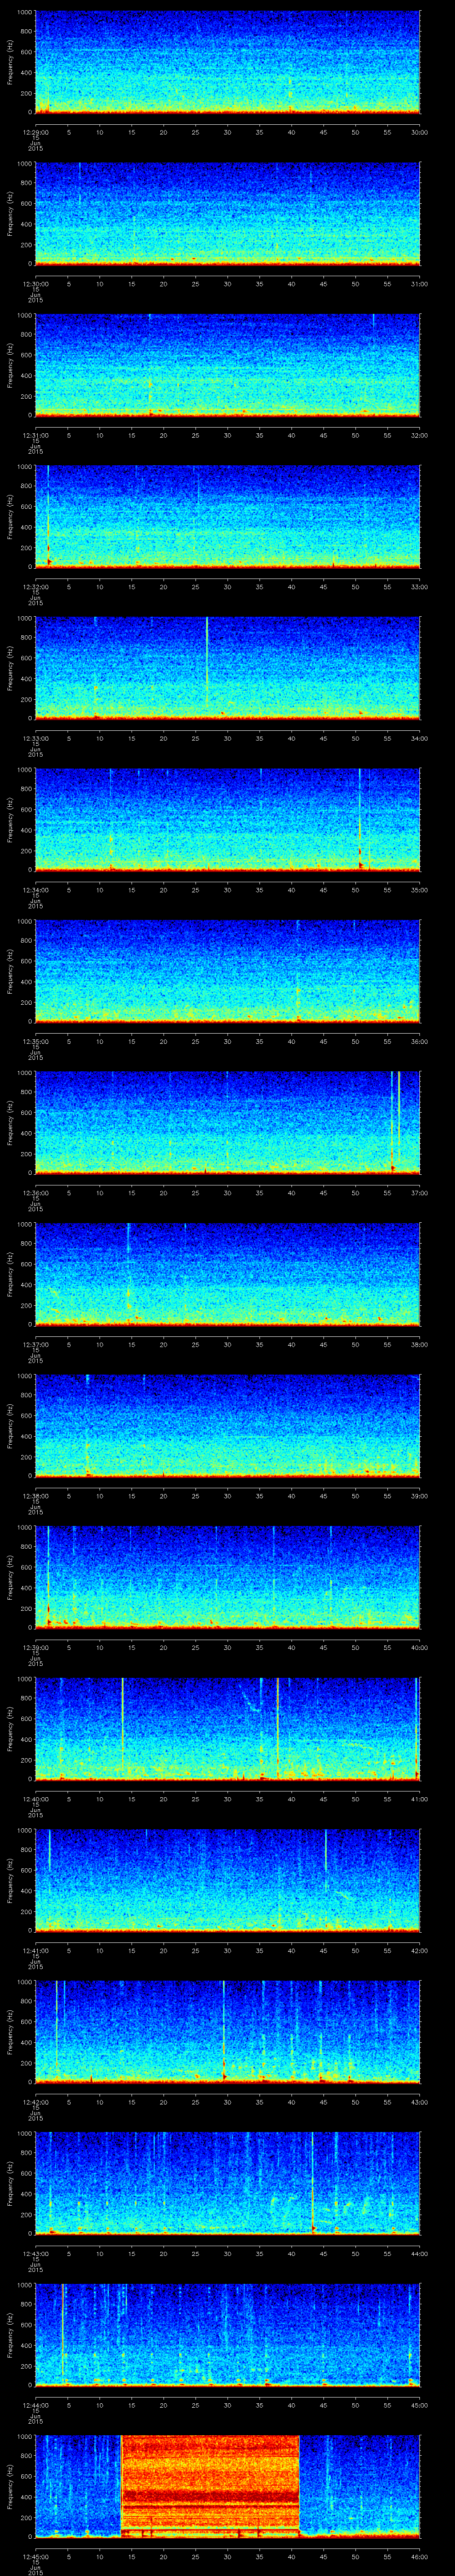Select the spectrogram panel starting at 12:29:00
This screenshot has height=2576, width=455.
[x=227, y=62]
